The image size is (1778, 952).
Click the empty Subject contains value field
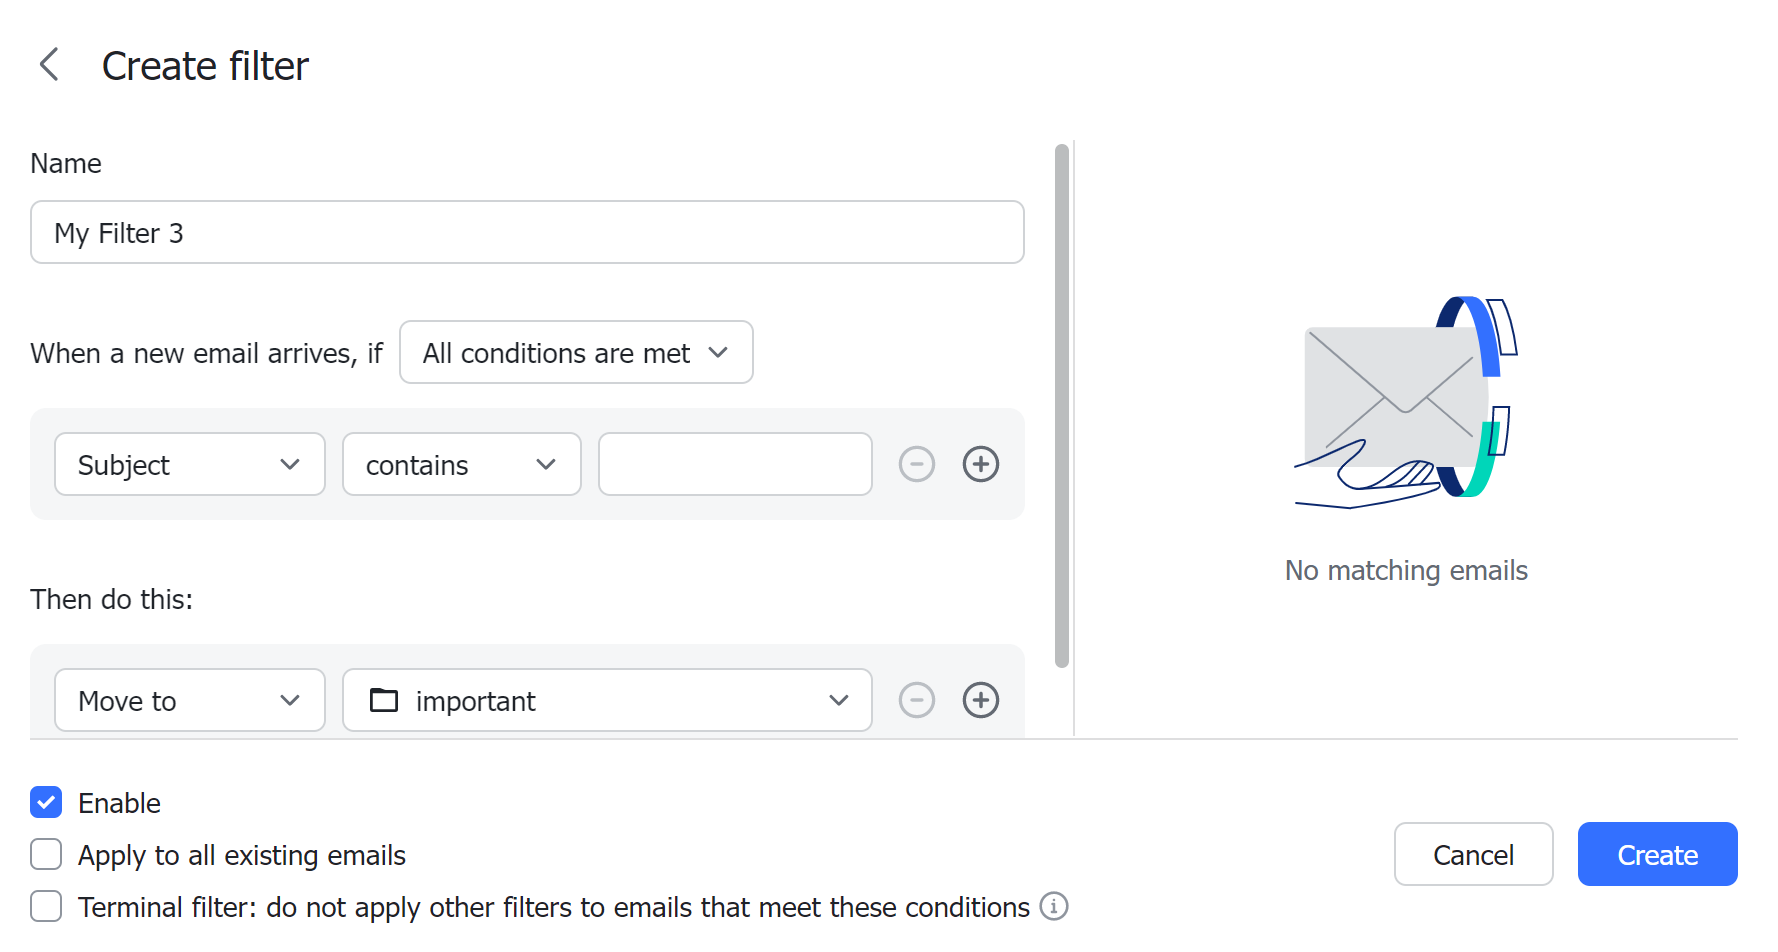pos(734,464)
